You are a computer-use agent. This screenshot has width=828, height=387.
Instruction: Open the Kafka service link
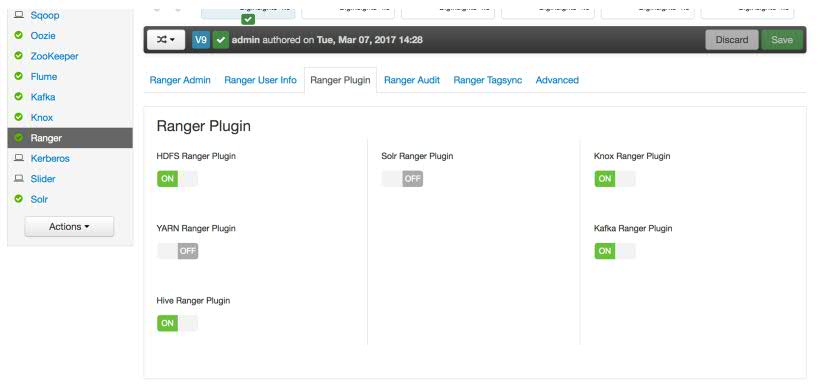(x=43, y=97)
